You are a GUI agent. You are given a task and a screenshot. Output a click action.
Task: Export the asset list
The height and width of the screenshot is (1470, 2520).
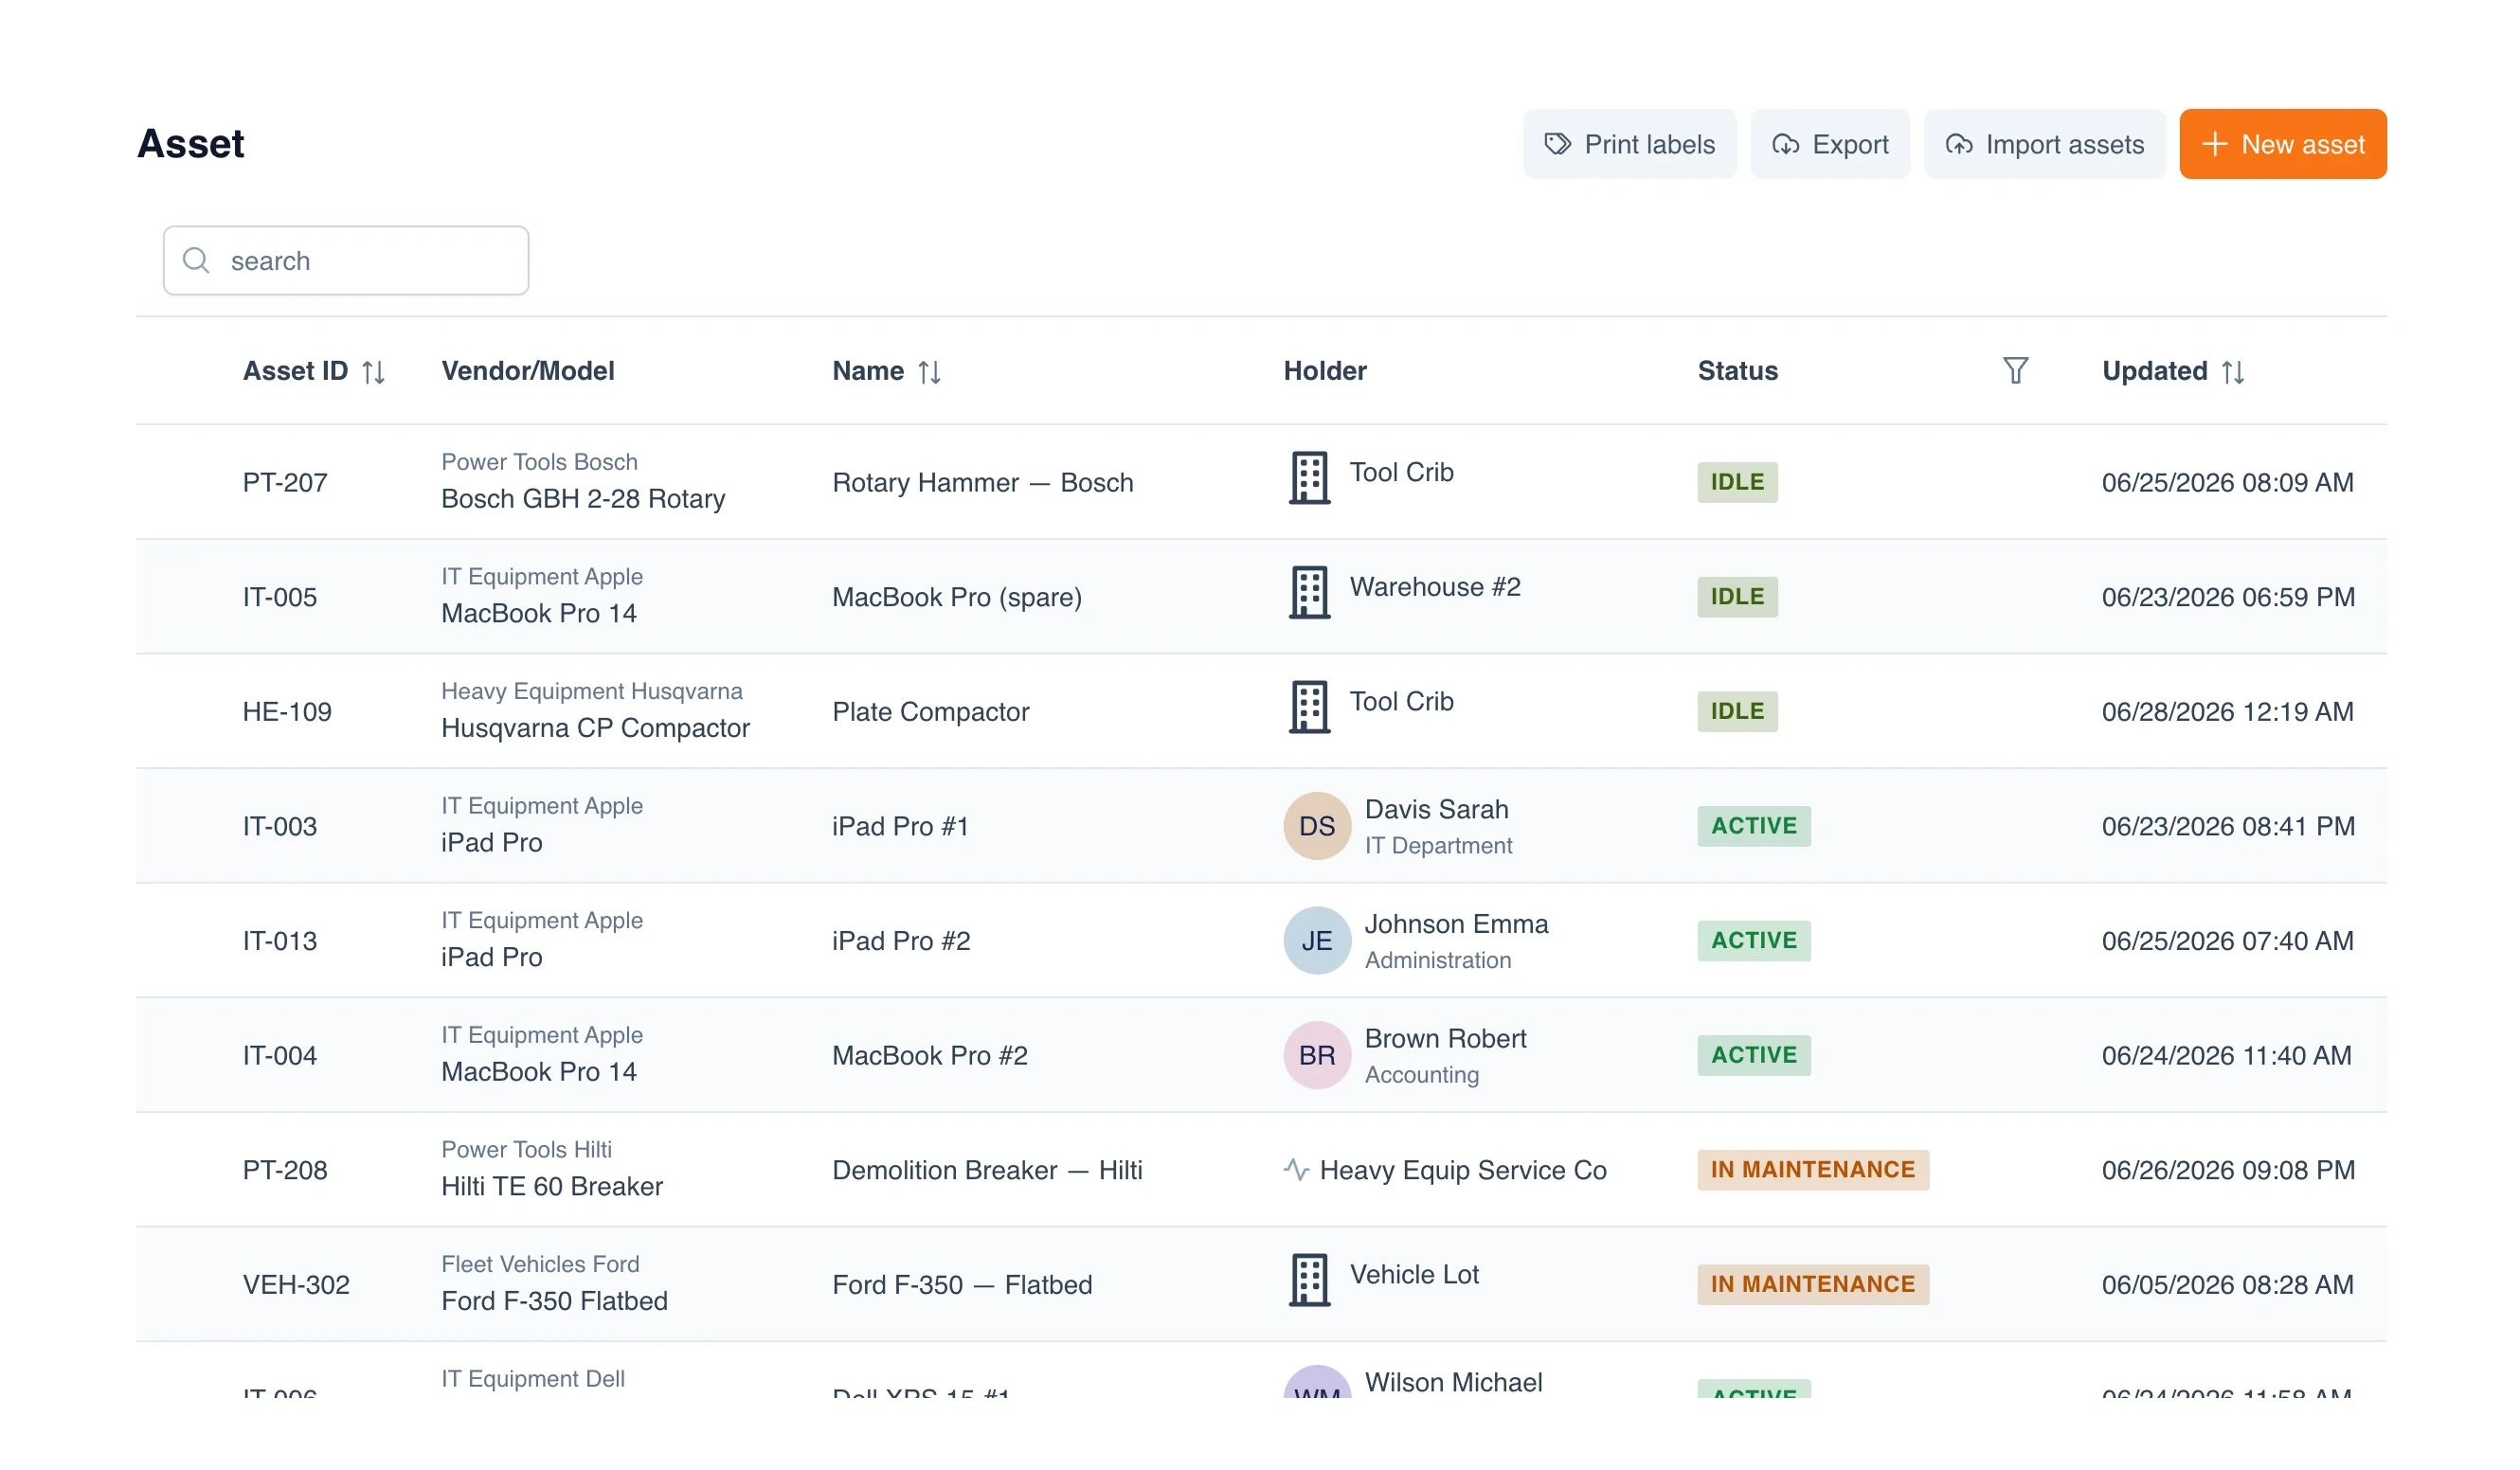pyautogui.click(x=1829, y=144)
